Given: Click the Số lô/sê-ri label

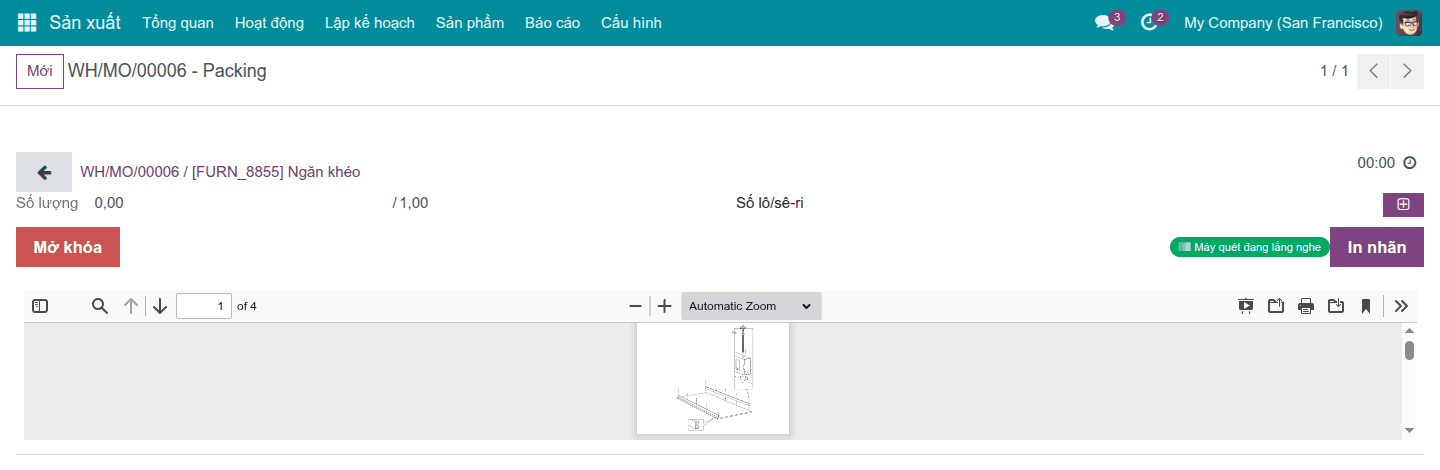Looking at the screenshot, I should click(x=770, y=203).
